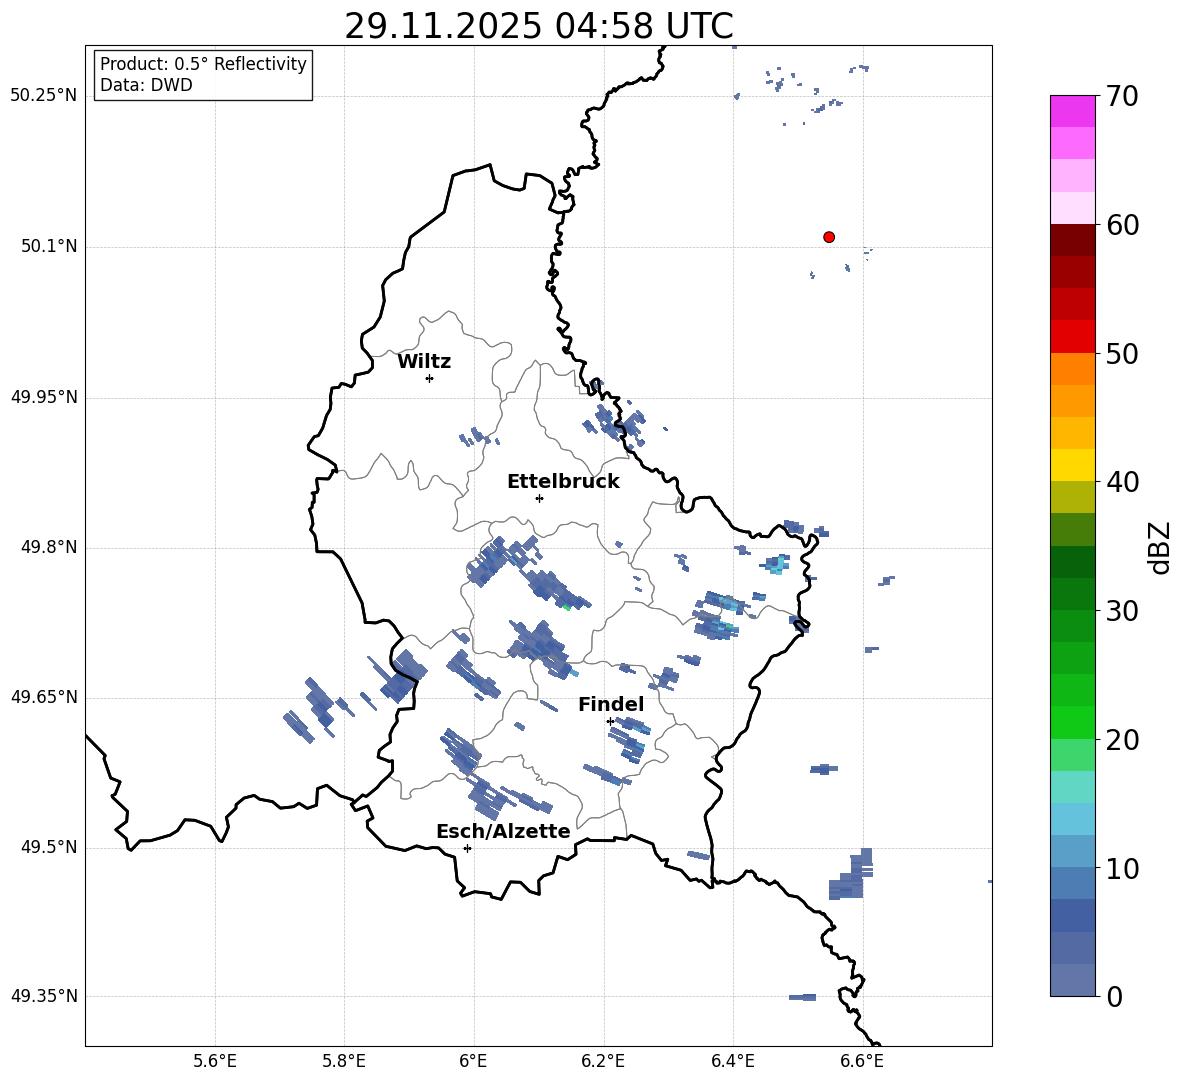Click the 49.95°N latitude label
Image resolution: width=1184 pixels, height=1081 pixels.
click(x=44, y=397)
